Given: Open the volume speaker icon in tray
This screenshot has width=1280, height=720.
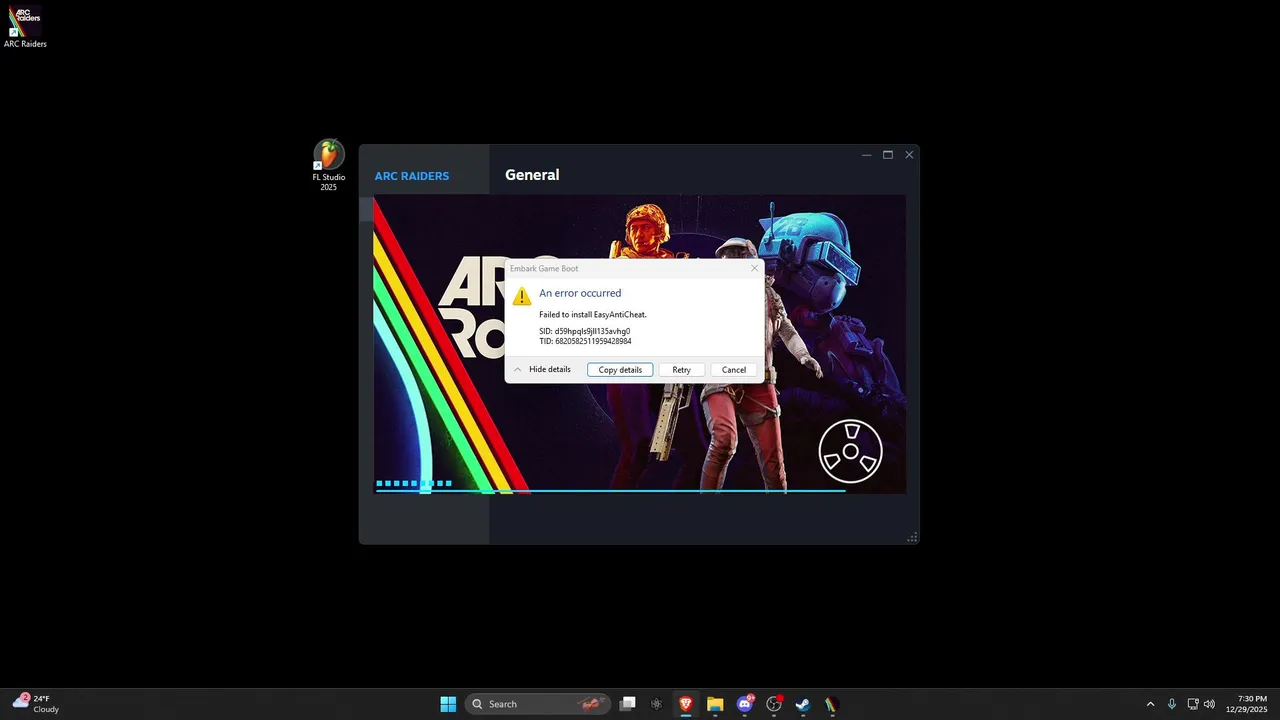Looking at the screenshot, I should pos(1210,704).
